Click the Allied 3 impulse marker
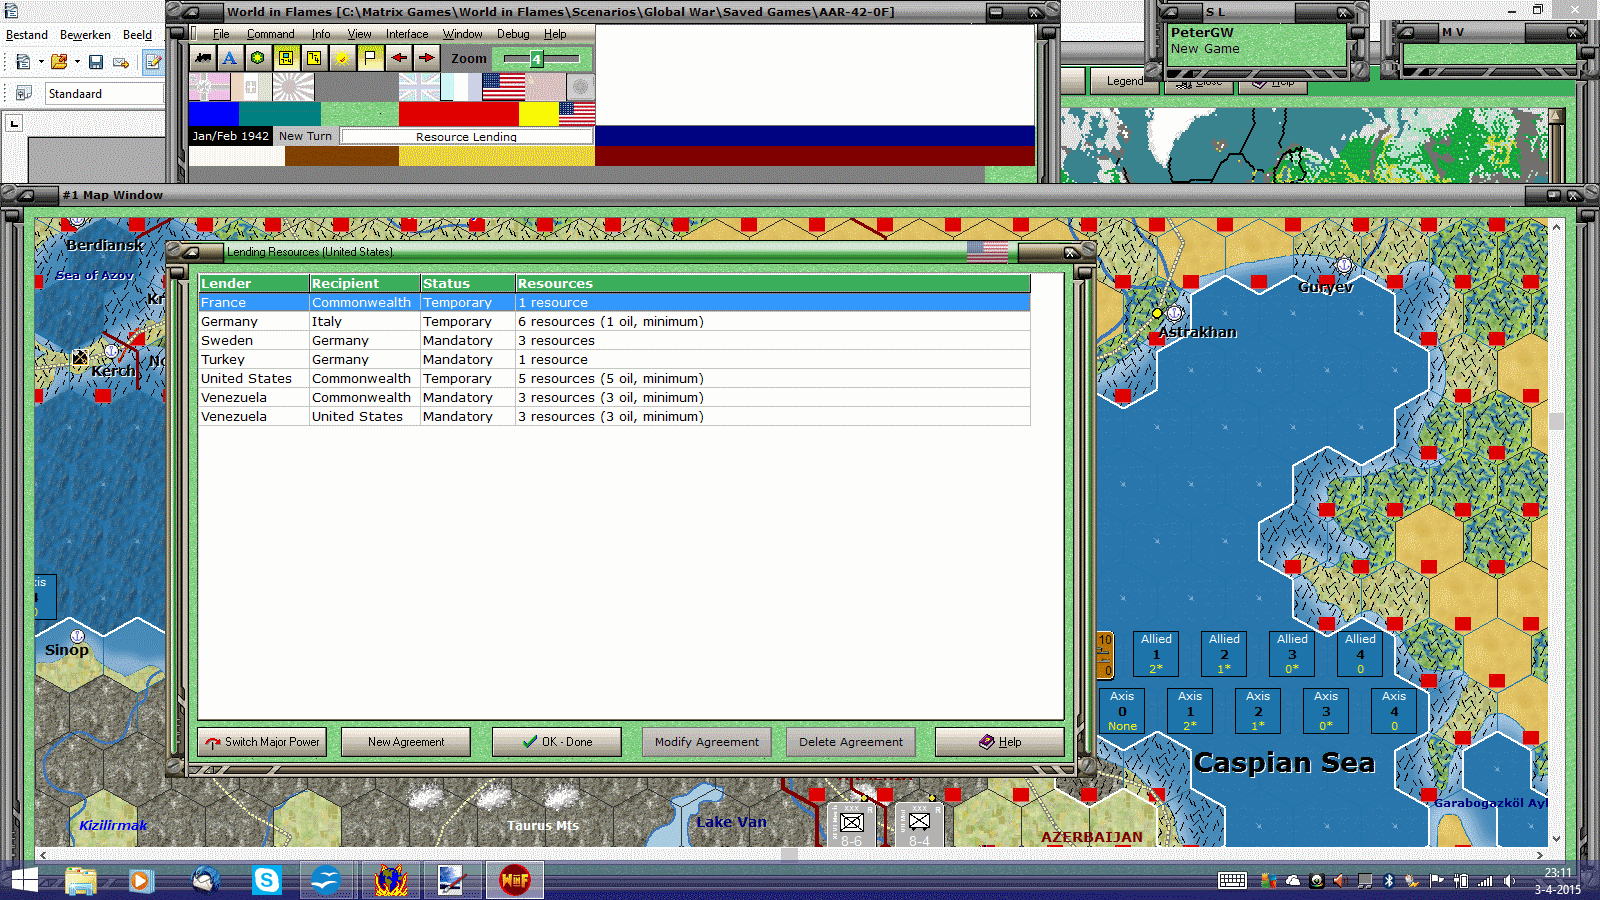1600x900 pixels. click(1292, 654)
